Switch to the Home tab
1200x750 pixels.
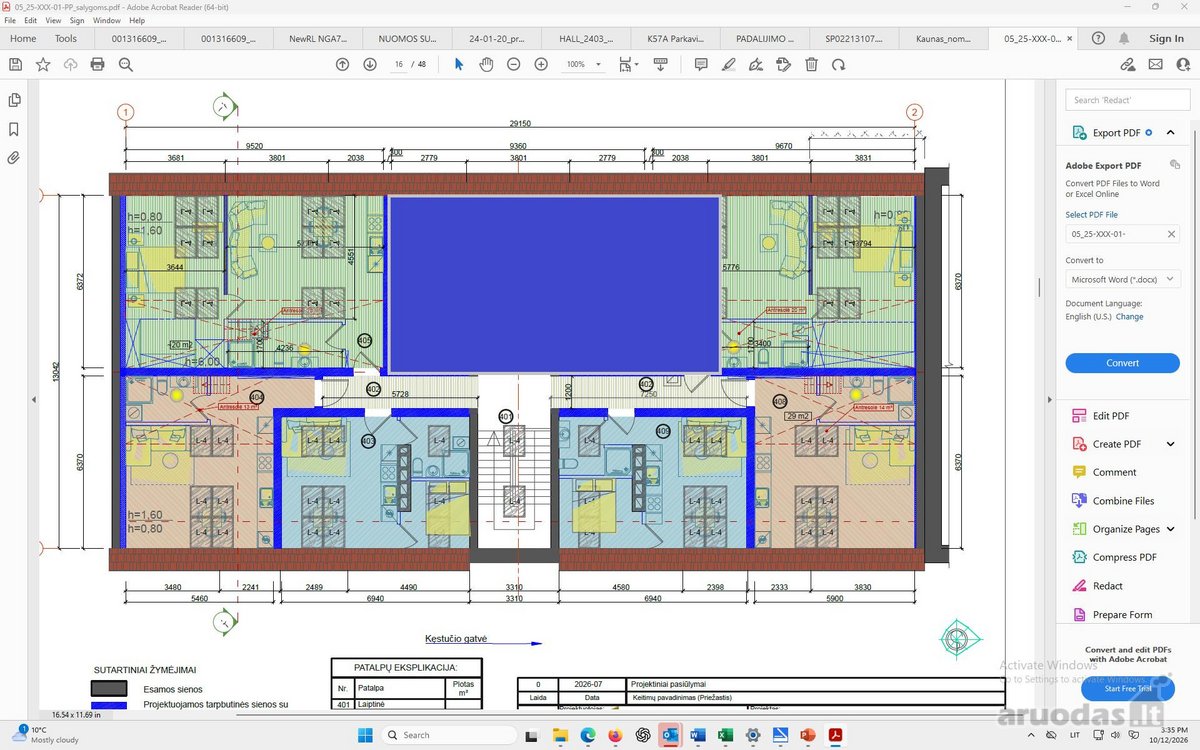point(23,38)
